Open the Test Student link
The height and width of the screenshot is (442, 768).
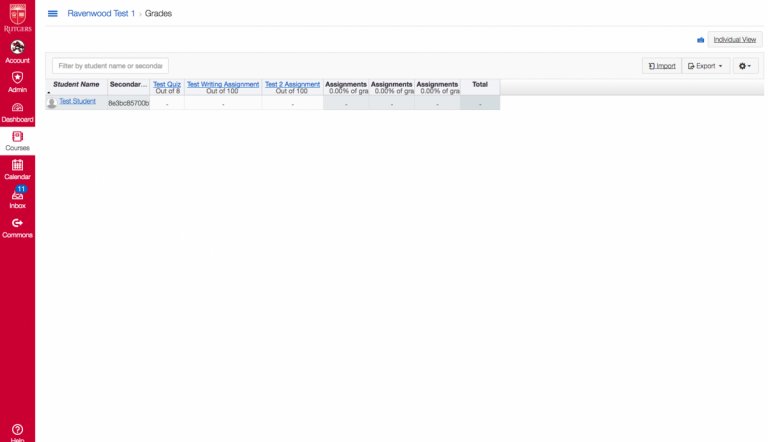(77, 101)
